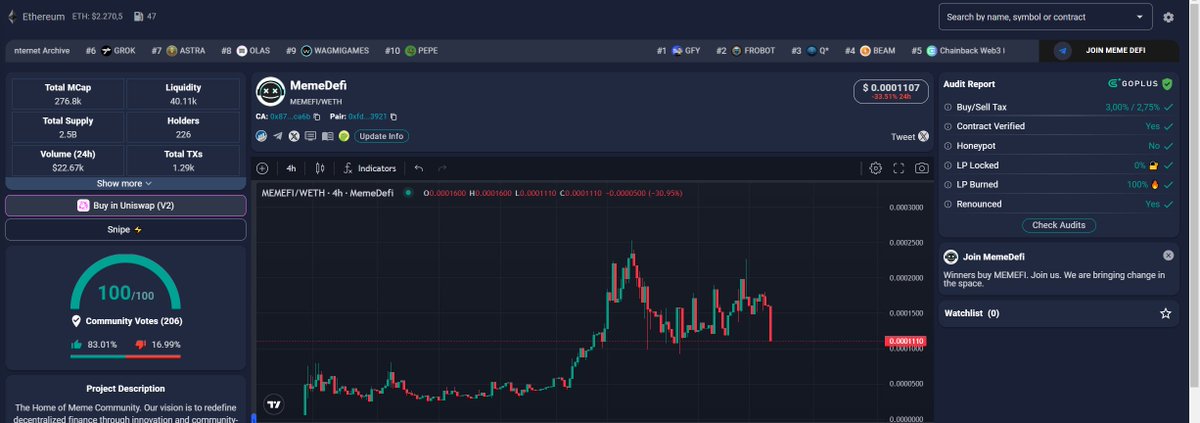Click info icon beside LP Locked

pos(948,165)
